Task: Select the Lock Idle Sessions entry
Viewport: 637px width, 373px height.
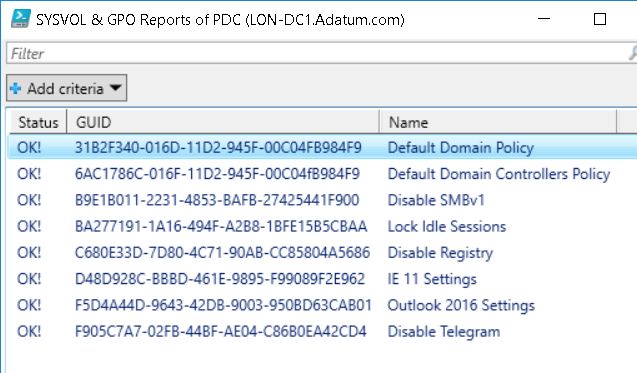Action: coord(447,226)
